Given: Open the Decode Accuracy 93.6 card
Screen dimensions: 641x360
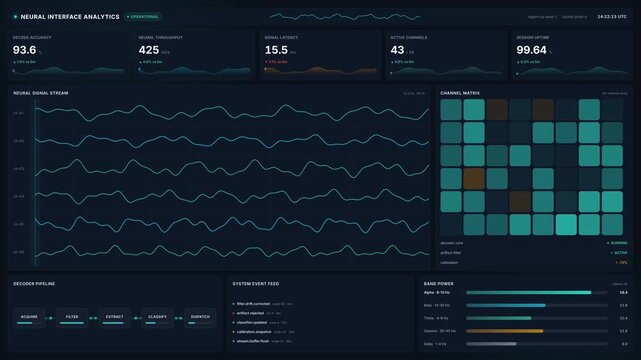Looking at the screenshot, I should click(x=69, y=55).
